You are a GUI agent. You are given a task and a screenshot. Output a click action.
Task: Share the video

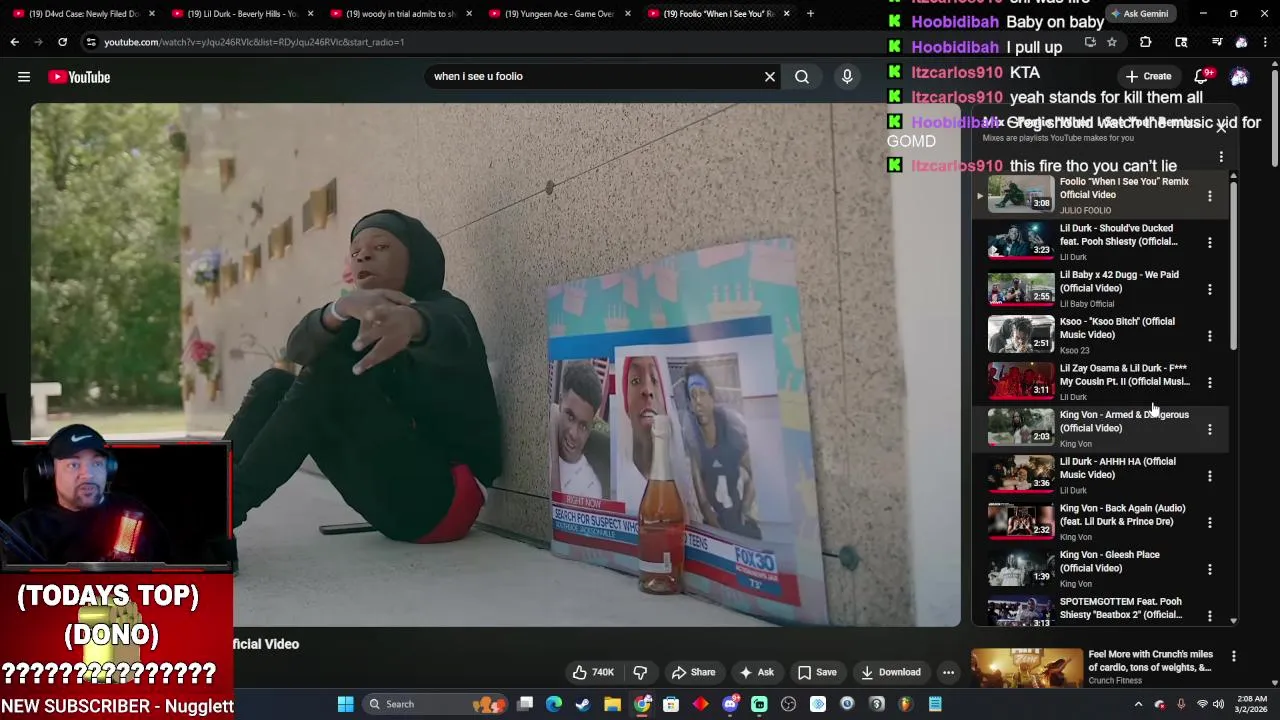(693, 672)
